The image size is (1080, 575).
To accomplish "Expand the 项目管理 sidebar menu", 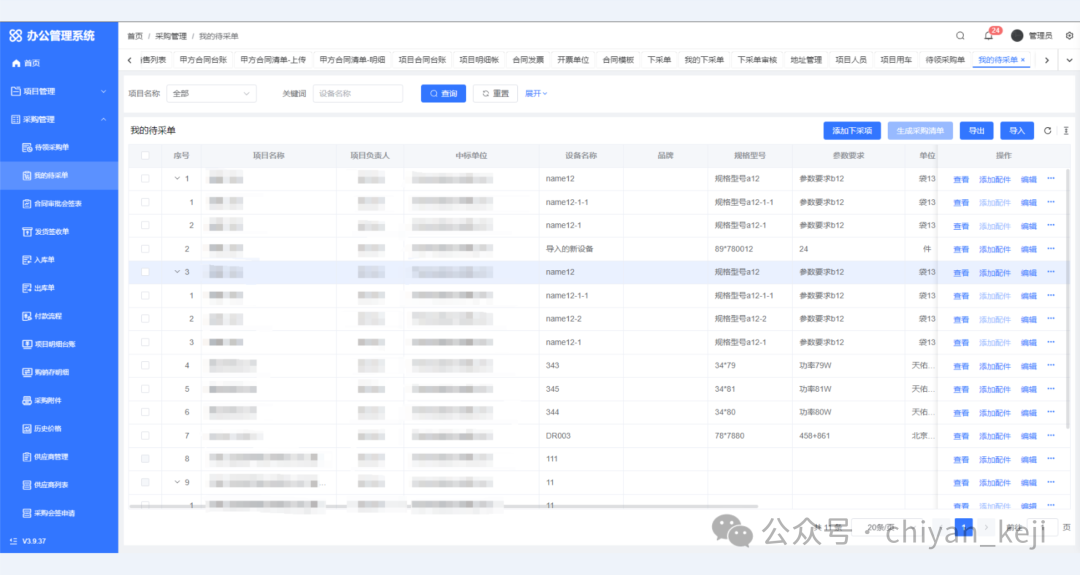I will tap(58, 91).
